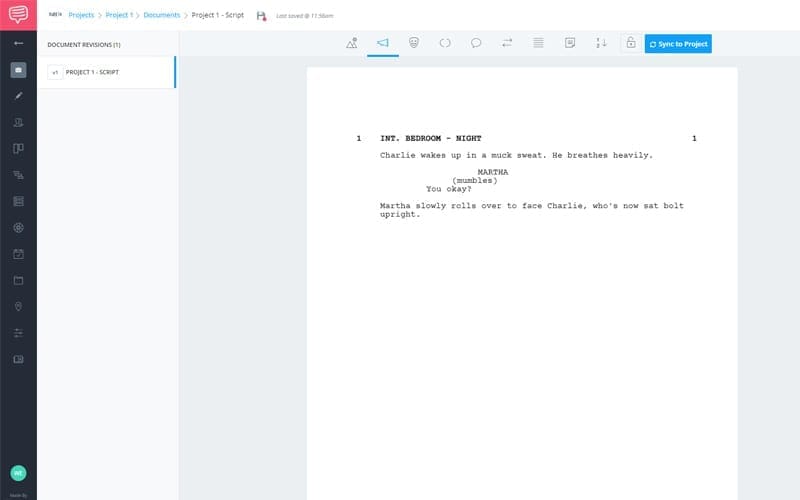
Task: Open the Documents breadcrumb link
Action: pyautogui.click(x=161, y=15)
